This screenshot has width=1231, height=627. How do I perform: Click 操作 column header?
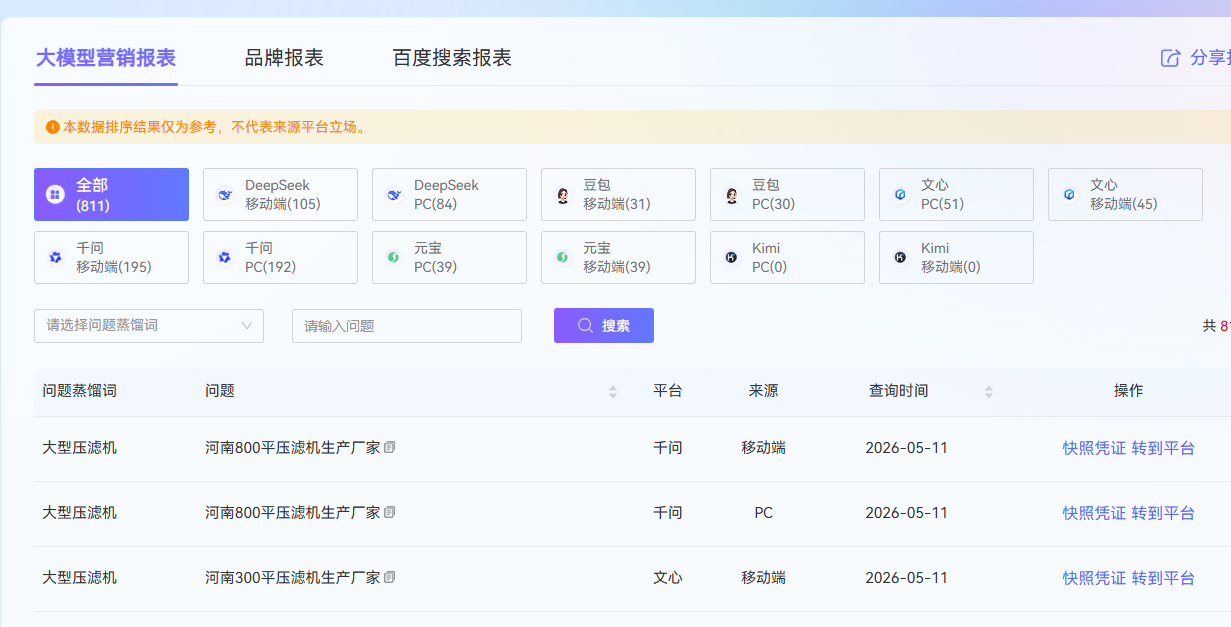1128,391
